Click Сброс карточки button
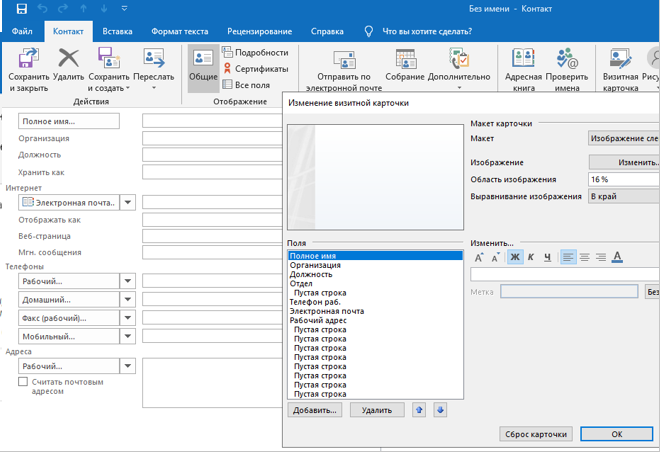This screenshot has width=660, height=452. 536,434
